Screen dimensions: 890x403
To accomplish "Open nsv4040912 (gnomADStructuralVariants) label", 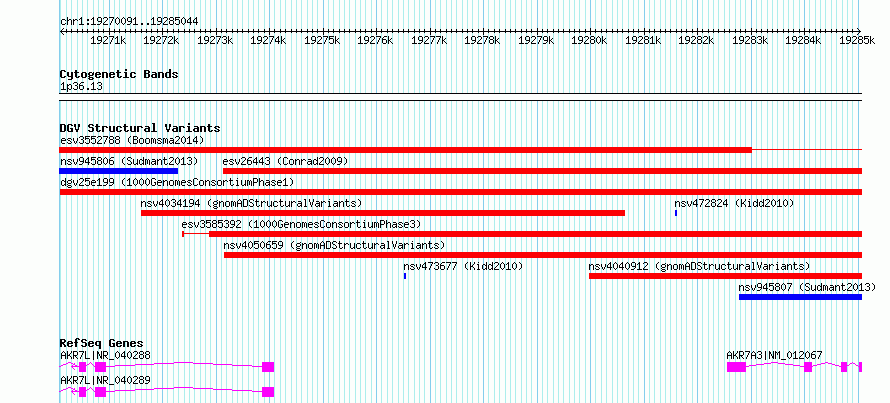I will [x=699, y=266].
